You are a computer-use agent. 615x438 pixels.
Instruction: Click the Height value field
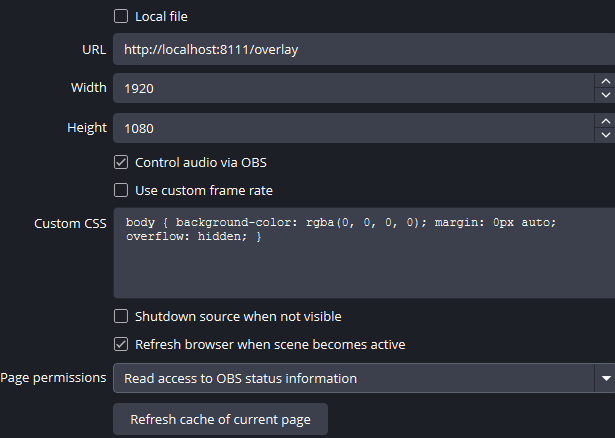tap(350, 128)
